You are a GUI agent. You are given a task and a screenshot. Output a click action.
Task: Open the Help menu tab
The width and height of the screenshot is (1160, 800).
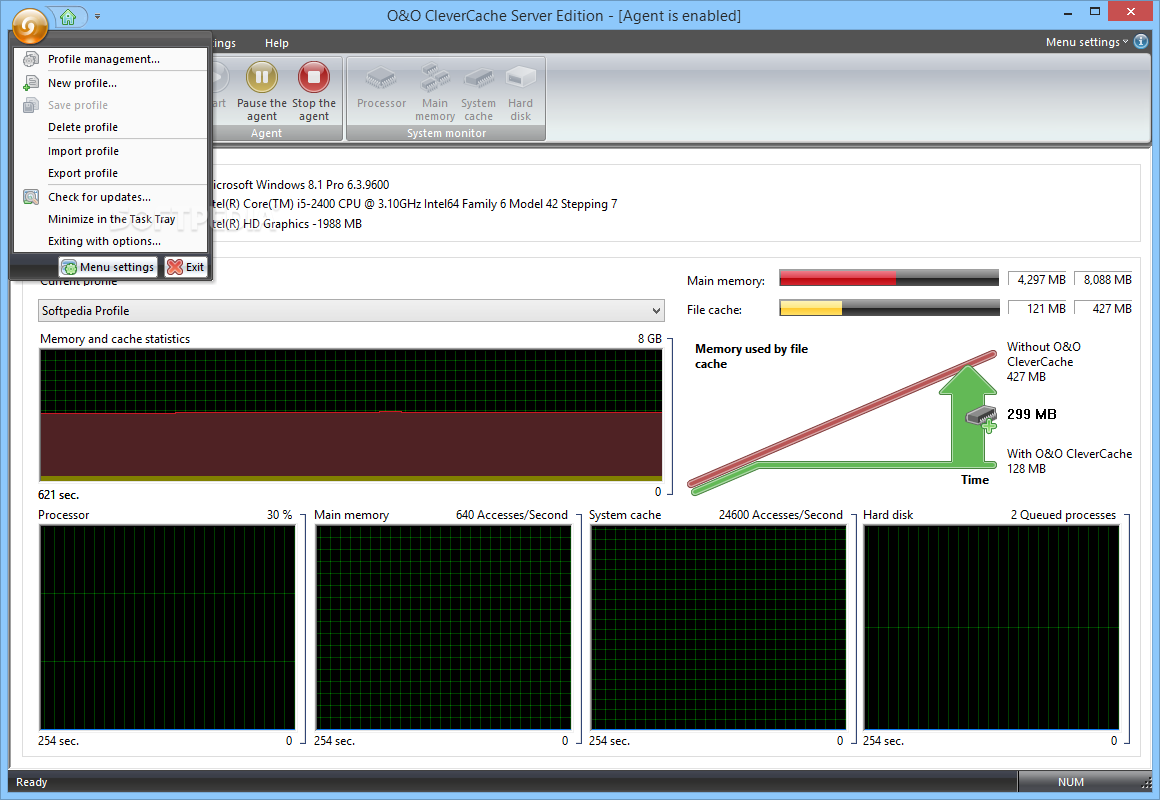(277, 43)
